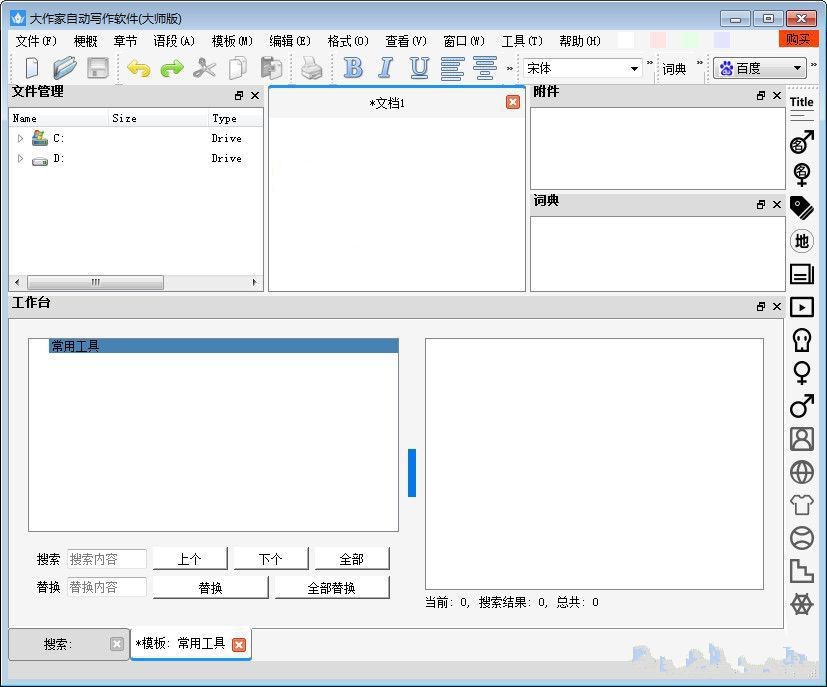The width and height of the screenshot is (827, 687).
Task: Click the 全部替换 button
Action: 331,588
